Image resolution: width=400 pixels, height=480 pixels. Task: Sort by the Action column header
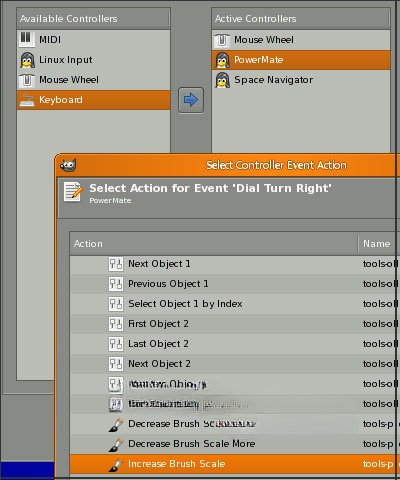(x=214, y=244)
